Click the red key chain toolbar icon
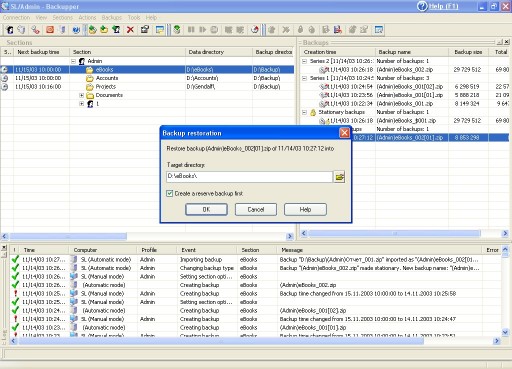 35,30
